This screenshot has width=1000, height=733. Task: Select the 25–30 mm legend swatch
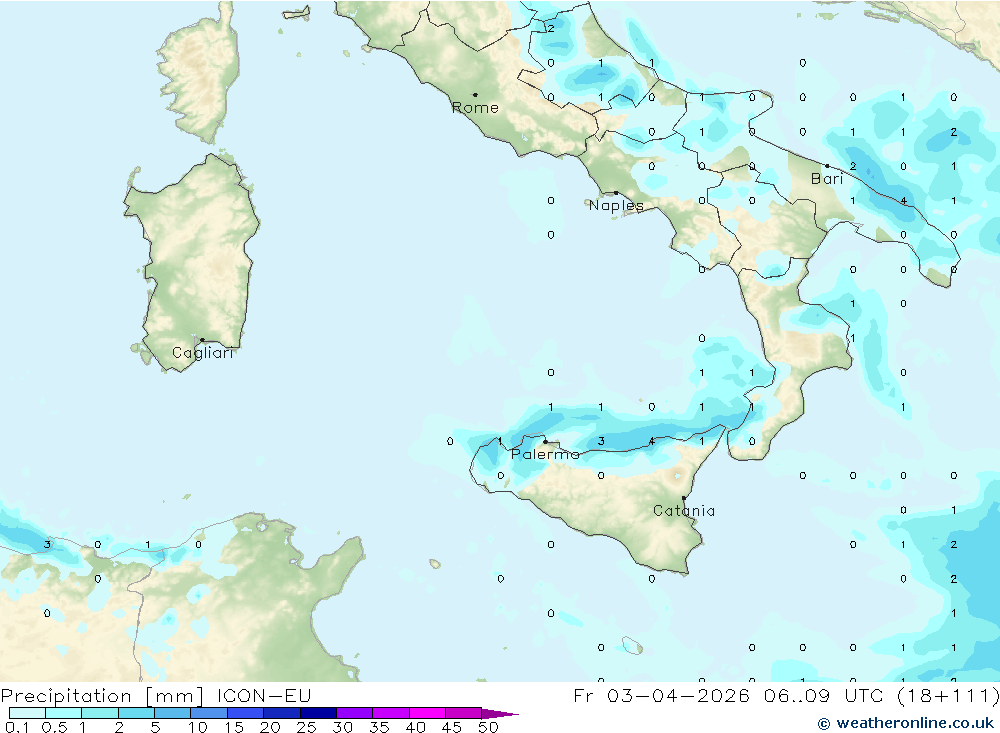[x=318, y=713]
